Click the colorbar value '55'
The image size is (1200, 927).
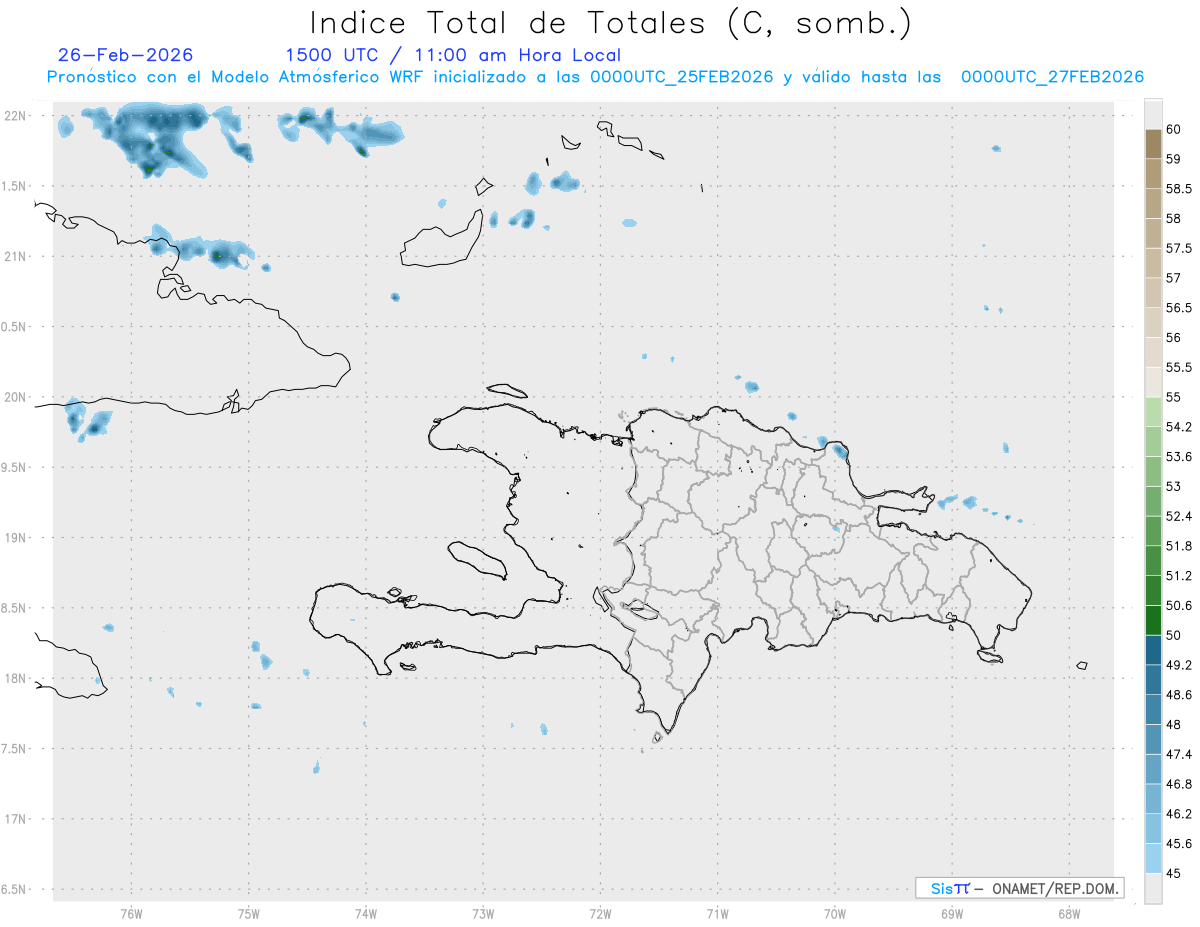point(1173,397)
